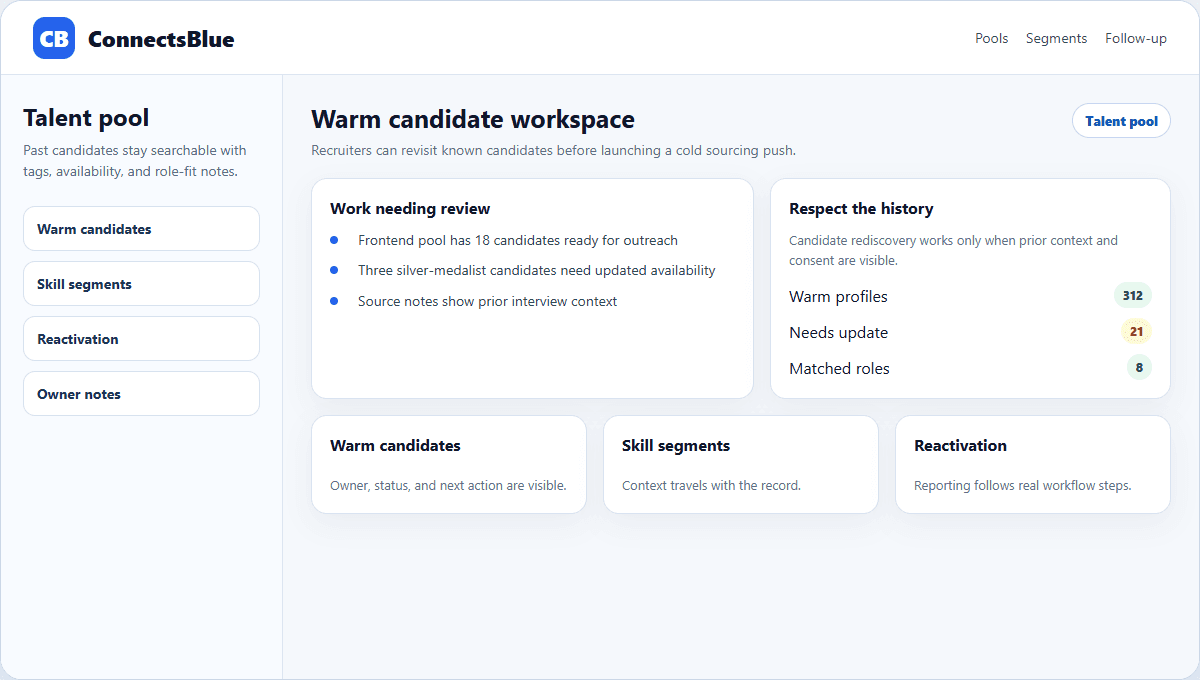Viewport: 1200px width, 680px height.
Task: Select Reactivation in the sidebar
Action: coord(141,339)
